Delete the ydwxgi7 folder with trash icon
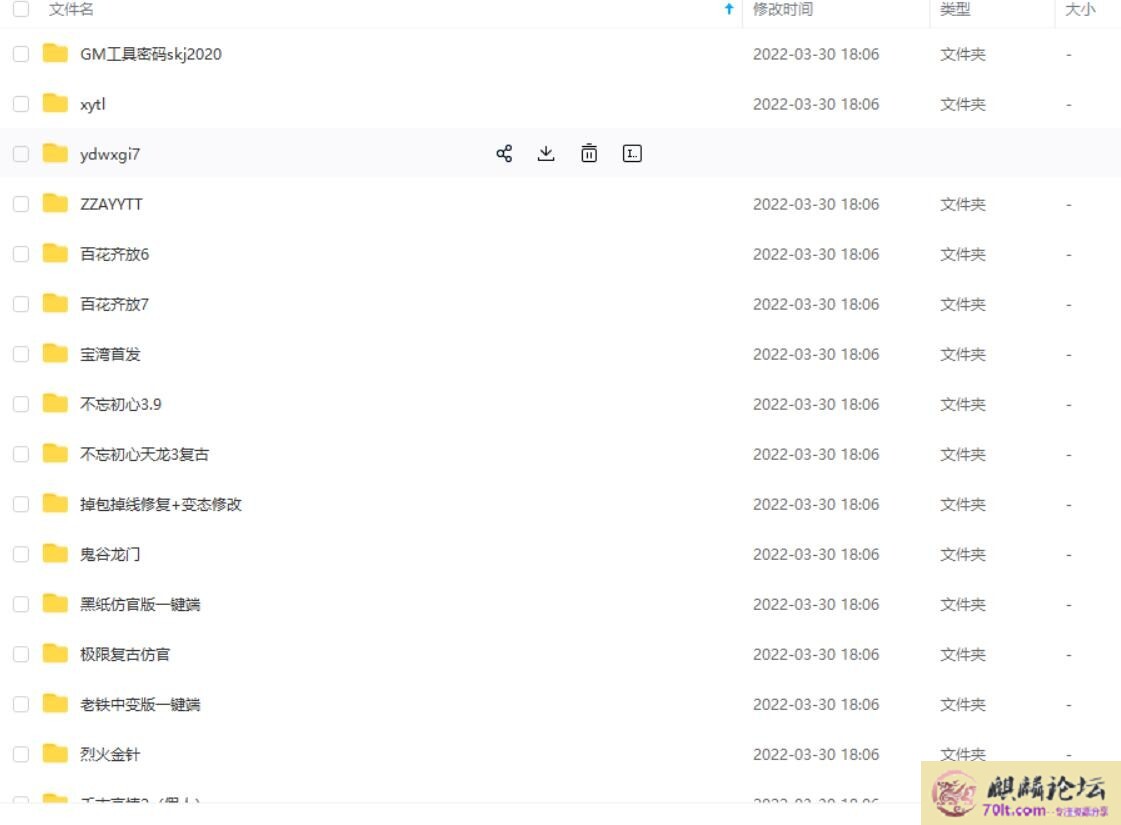Image resolution: width=1121 pixels, height=825 pixels. (x=589, y=154)
